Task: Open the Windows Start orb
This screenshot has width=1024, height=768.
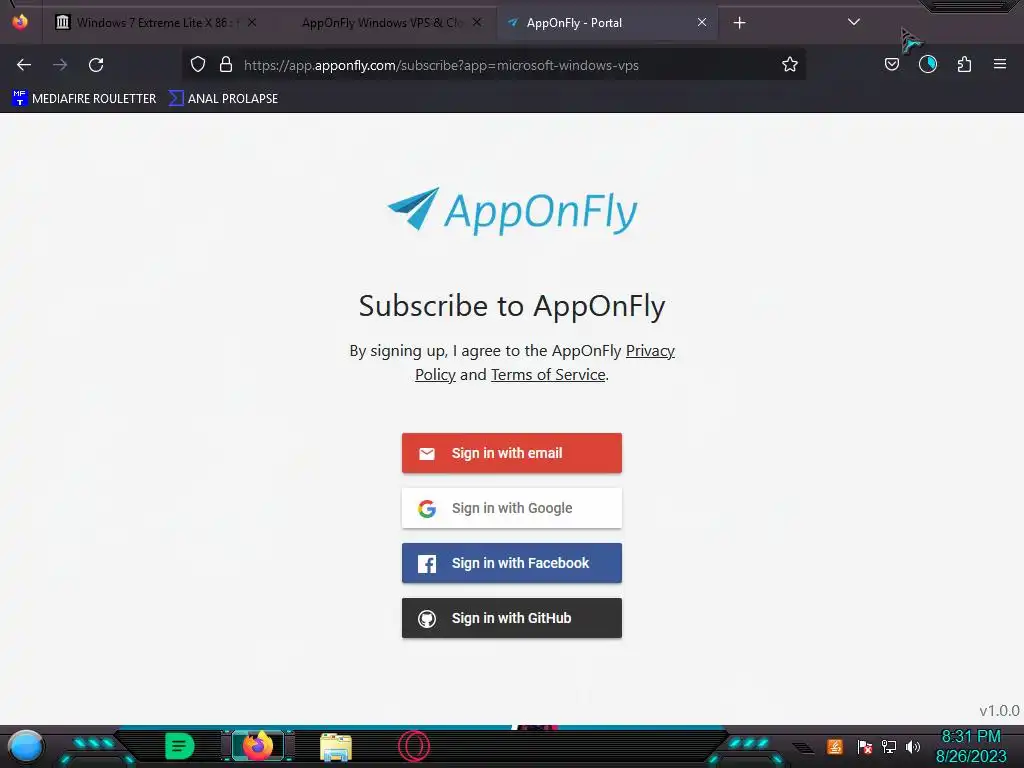Action: pos(26,746)
